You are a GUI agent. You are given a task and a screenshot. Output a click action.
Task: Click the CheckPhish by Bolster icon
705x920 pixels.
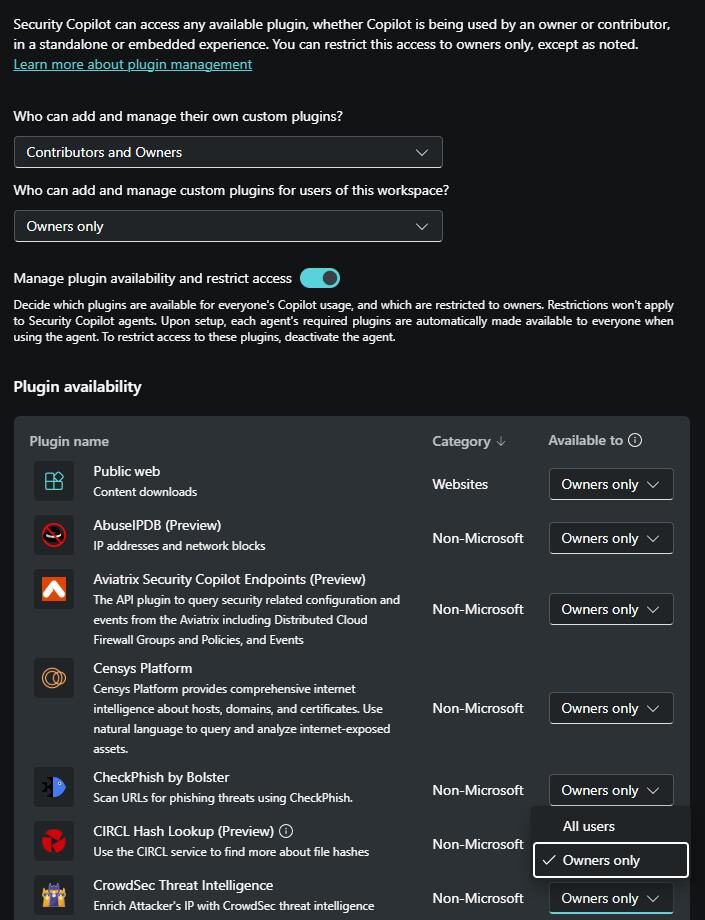(x=54, y=787)
